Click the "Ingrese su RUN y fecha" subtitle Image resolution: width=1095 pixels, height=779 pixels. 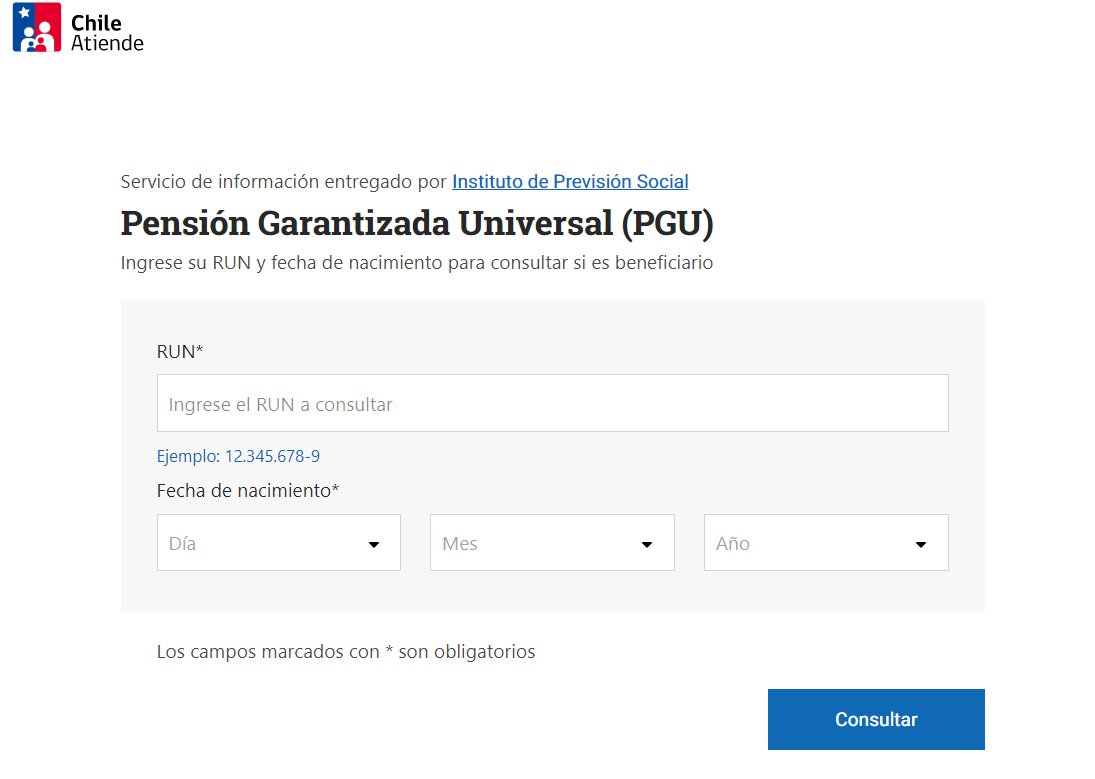pyautogui.click(x=417, y=263)
